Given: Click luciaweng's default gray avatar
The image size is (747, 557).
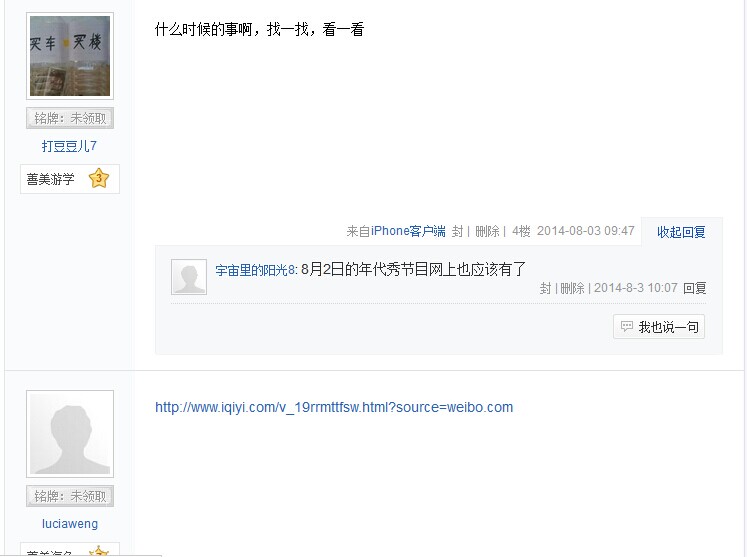Looking at the screenshot, I should [70, 434].
